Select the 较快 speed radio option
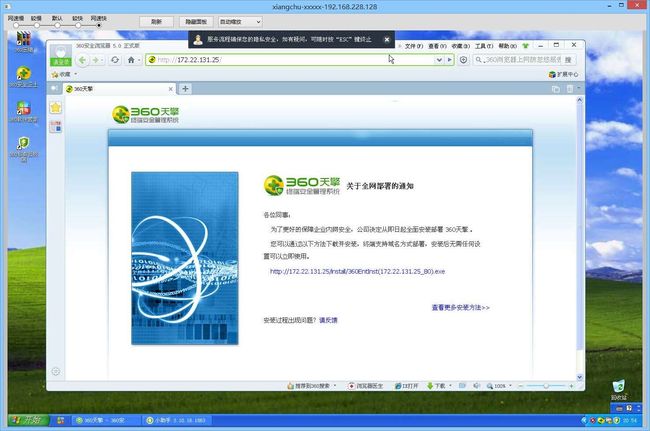The width and height of the screenshot is (650, 431). click(78, 25)
